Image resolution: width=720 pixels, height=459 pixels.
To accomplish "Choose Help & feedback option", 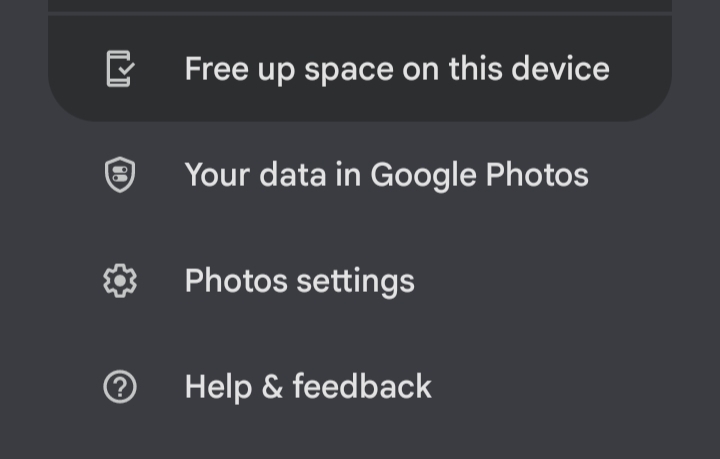I will (x=360, y=386).
